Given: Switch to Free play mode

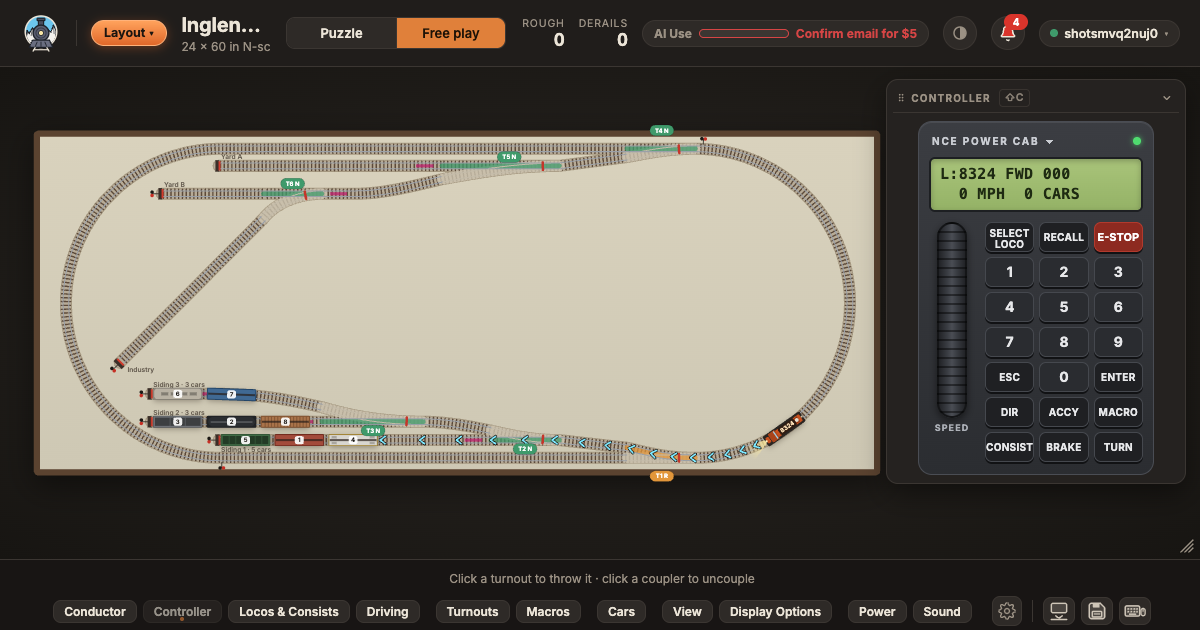Looking at the screenshot, I should click(x=450, y=33).
